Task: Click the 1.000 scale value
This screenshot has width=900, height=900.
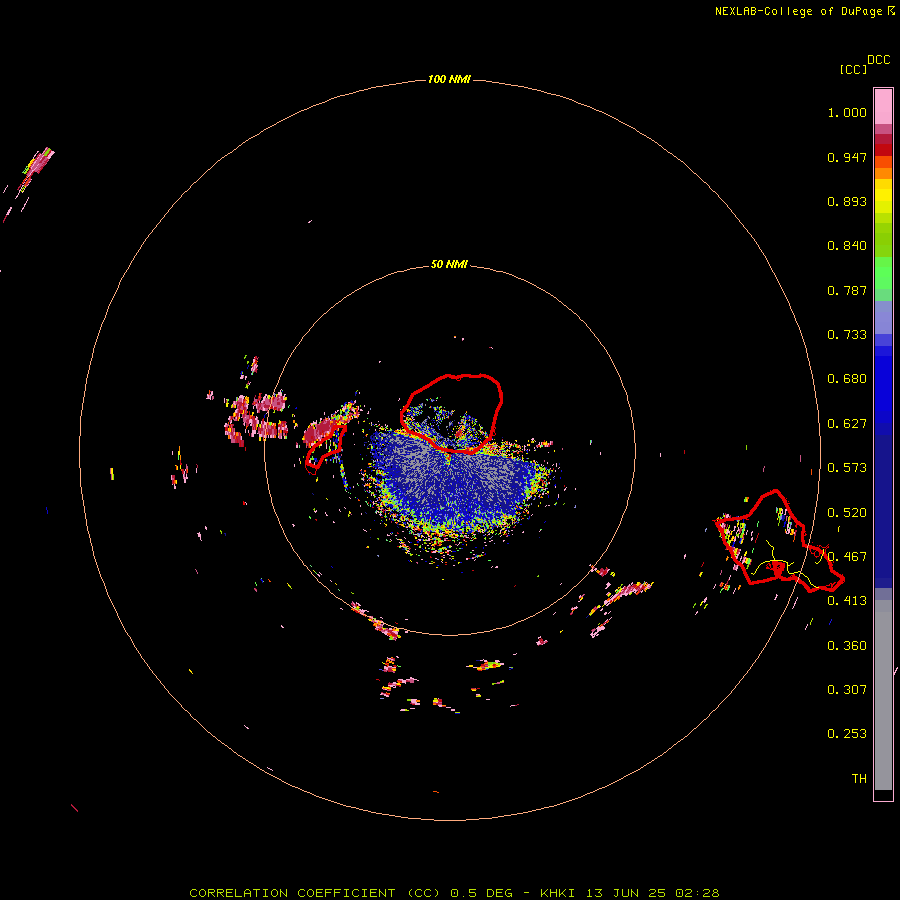Action: tap(847, 112)
